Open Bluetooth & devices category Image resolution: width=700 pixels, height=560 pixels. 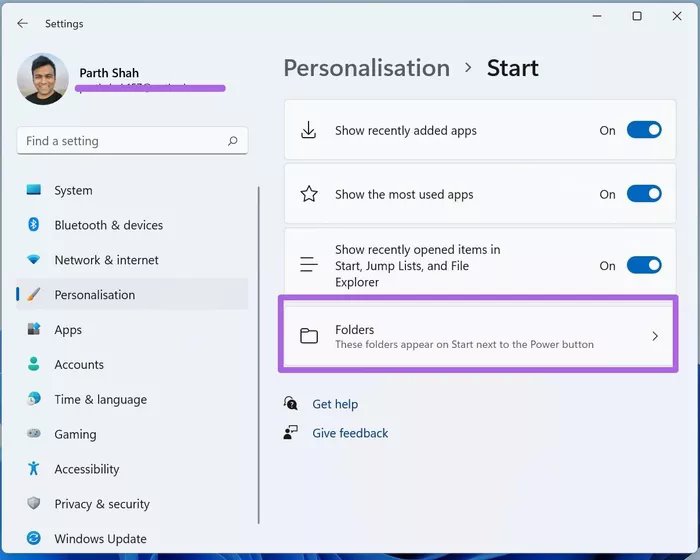[x=132, y=225]
